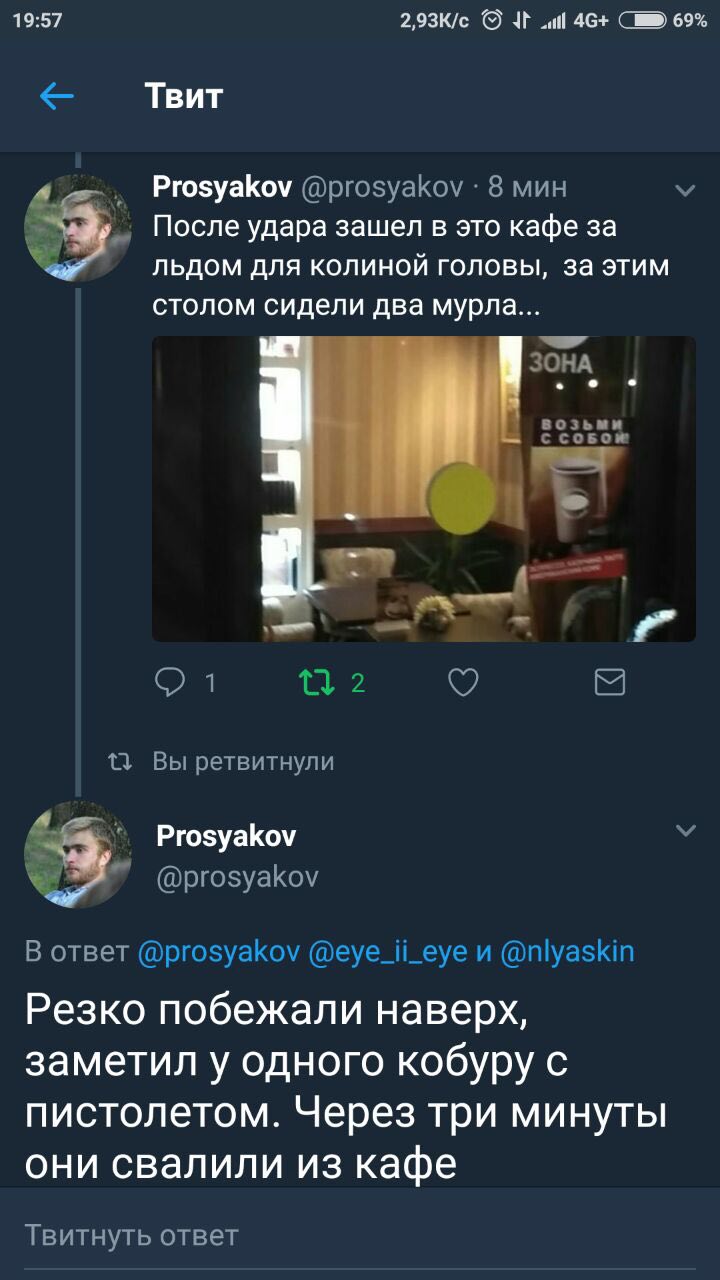Open the main tweet text about the кобура
The image size is (720, 1280).
pyautogui.click(x=346, y=1086)
